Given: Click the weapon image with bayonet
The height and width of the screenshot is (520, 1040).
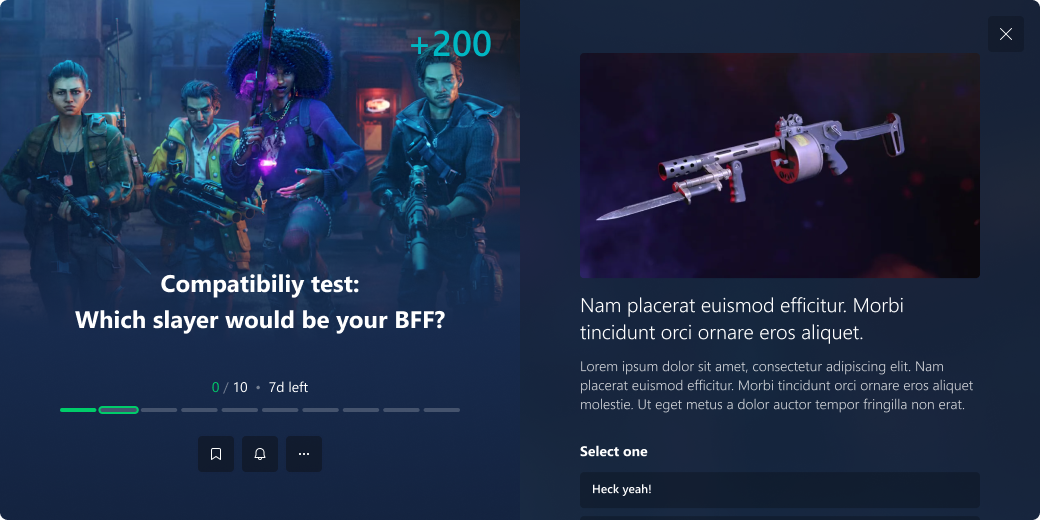Looking at the screenshot, I should click(x=779, y=165).
